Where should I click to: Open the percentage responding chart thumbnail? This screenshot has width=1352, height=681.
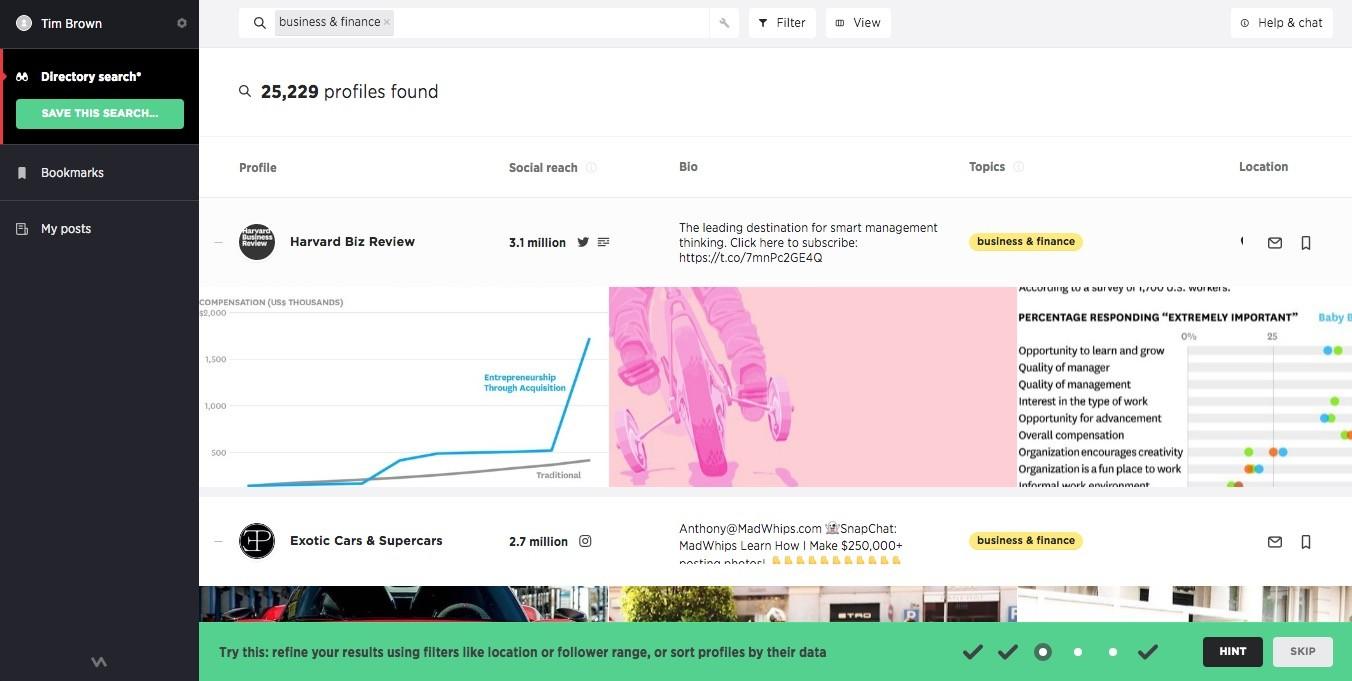(x=1185, y=387)
